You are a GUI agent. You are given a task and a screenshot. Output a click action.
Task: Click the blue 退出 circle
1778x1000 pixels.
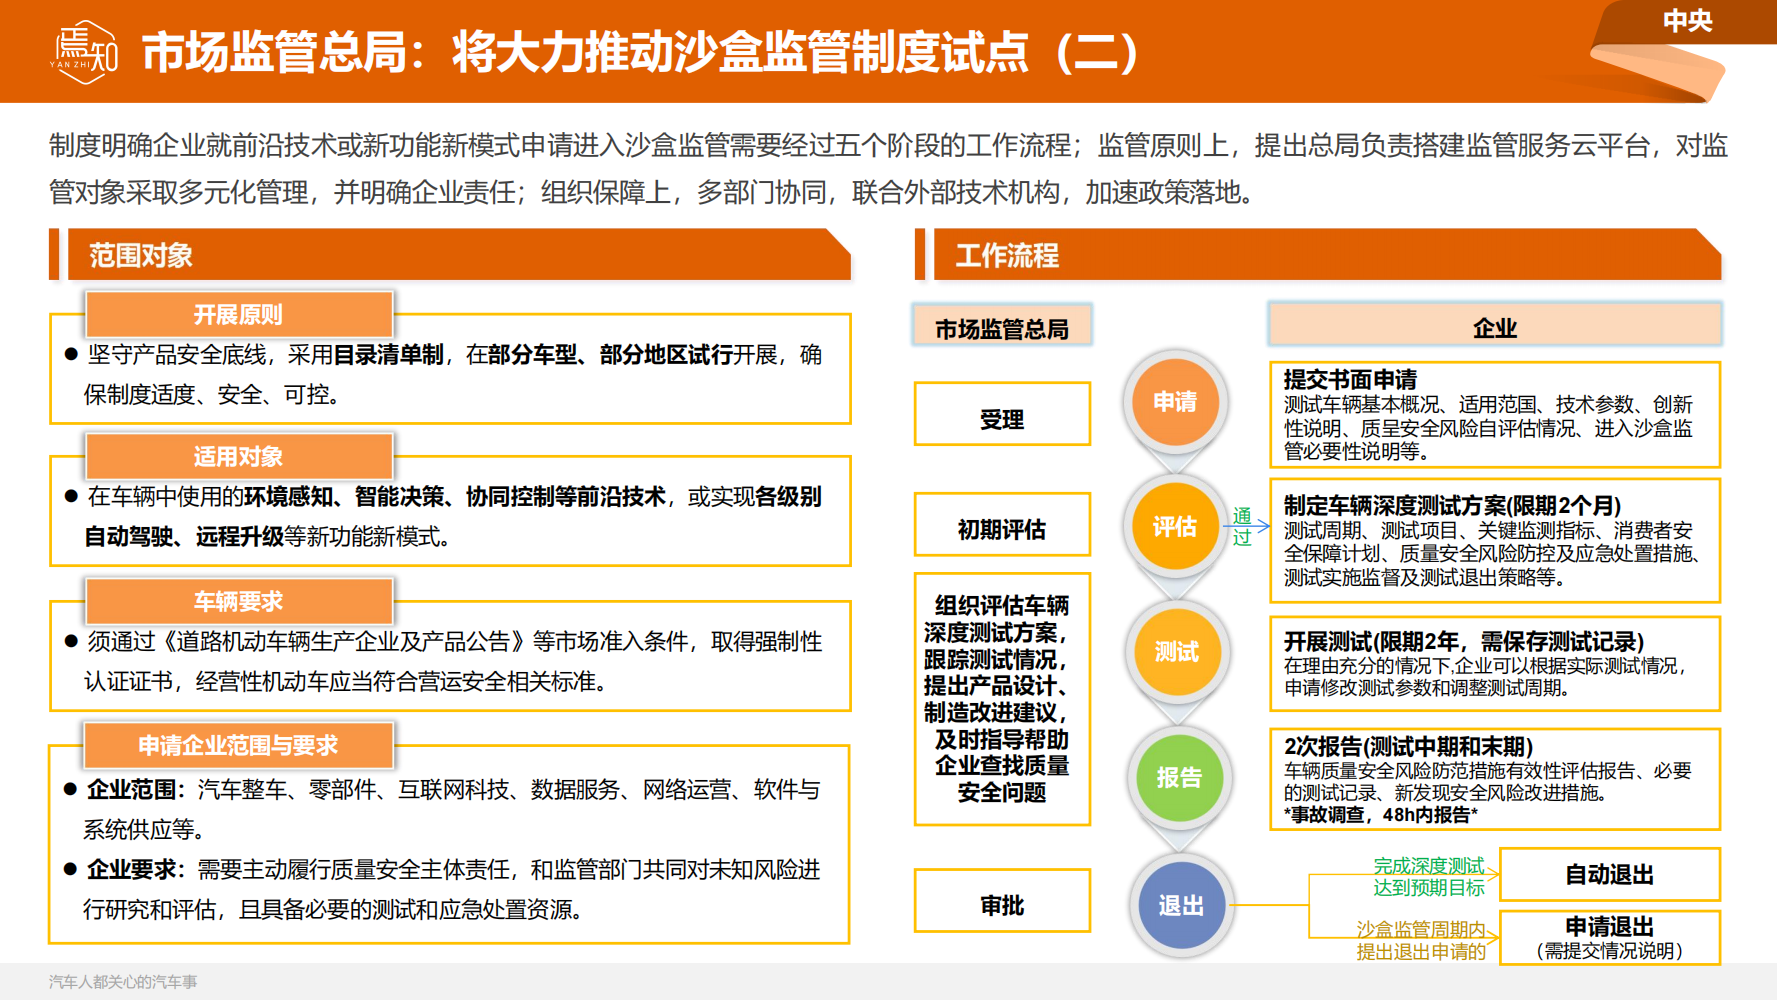click(x=1181, y=905)
